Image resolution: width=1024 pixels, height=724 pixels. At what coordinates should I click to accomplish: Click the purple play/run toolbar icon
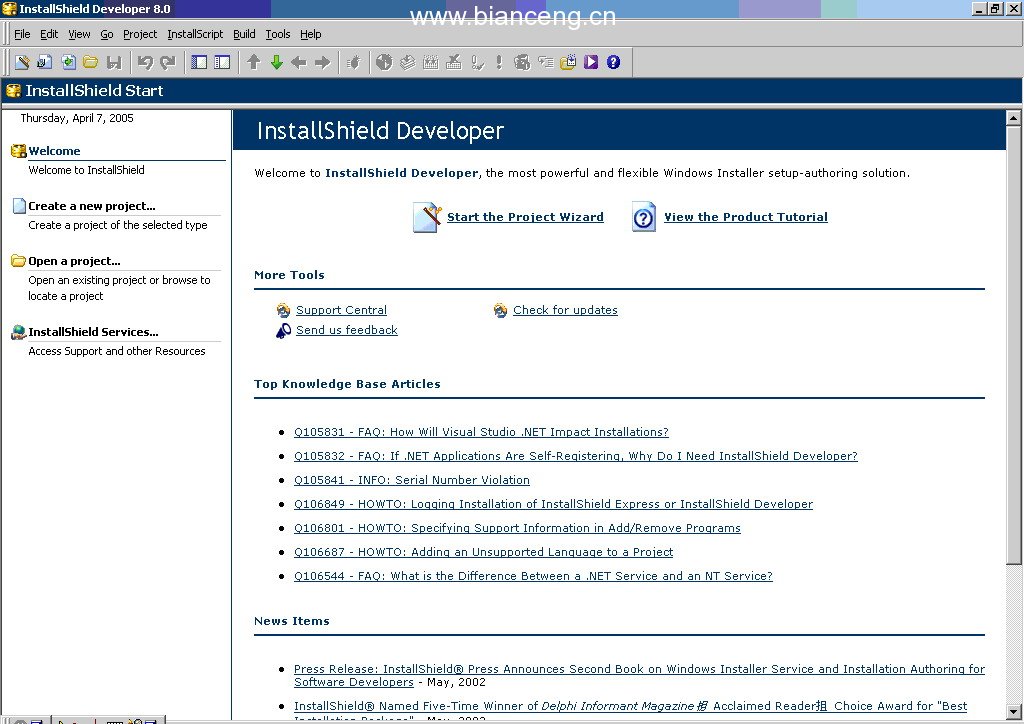[591, 62]
